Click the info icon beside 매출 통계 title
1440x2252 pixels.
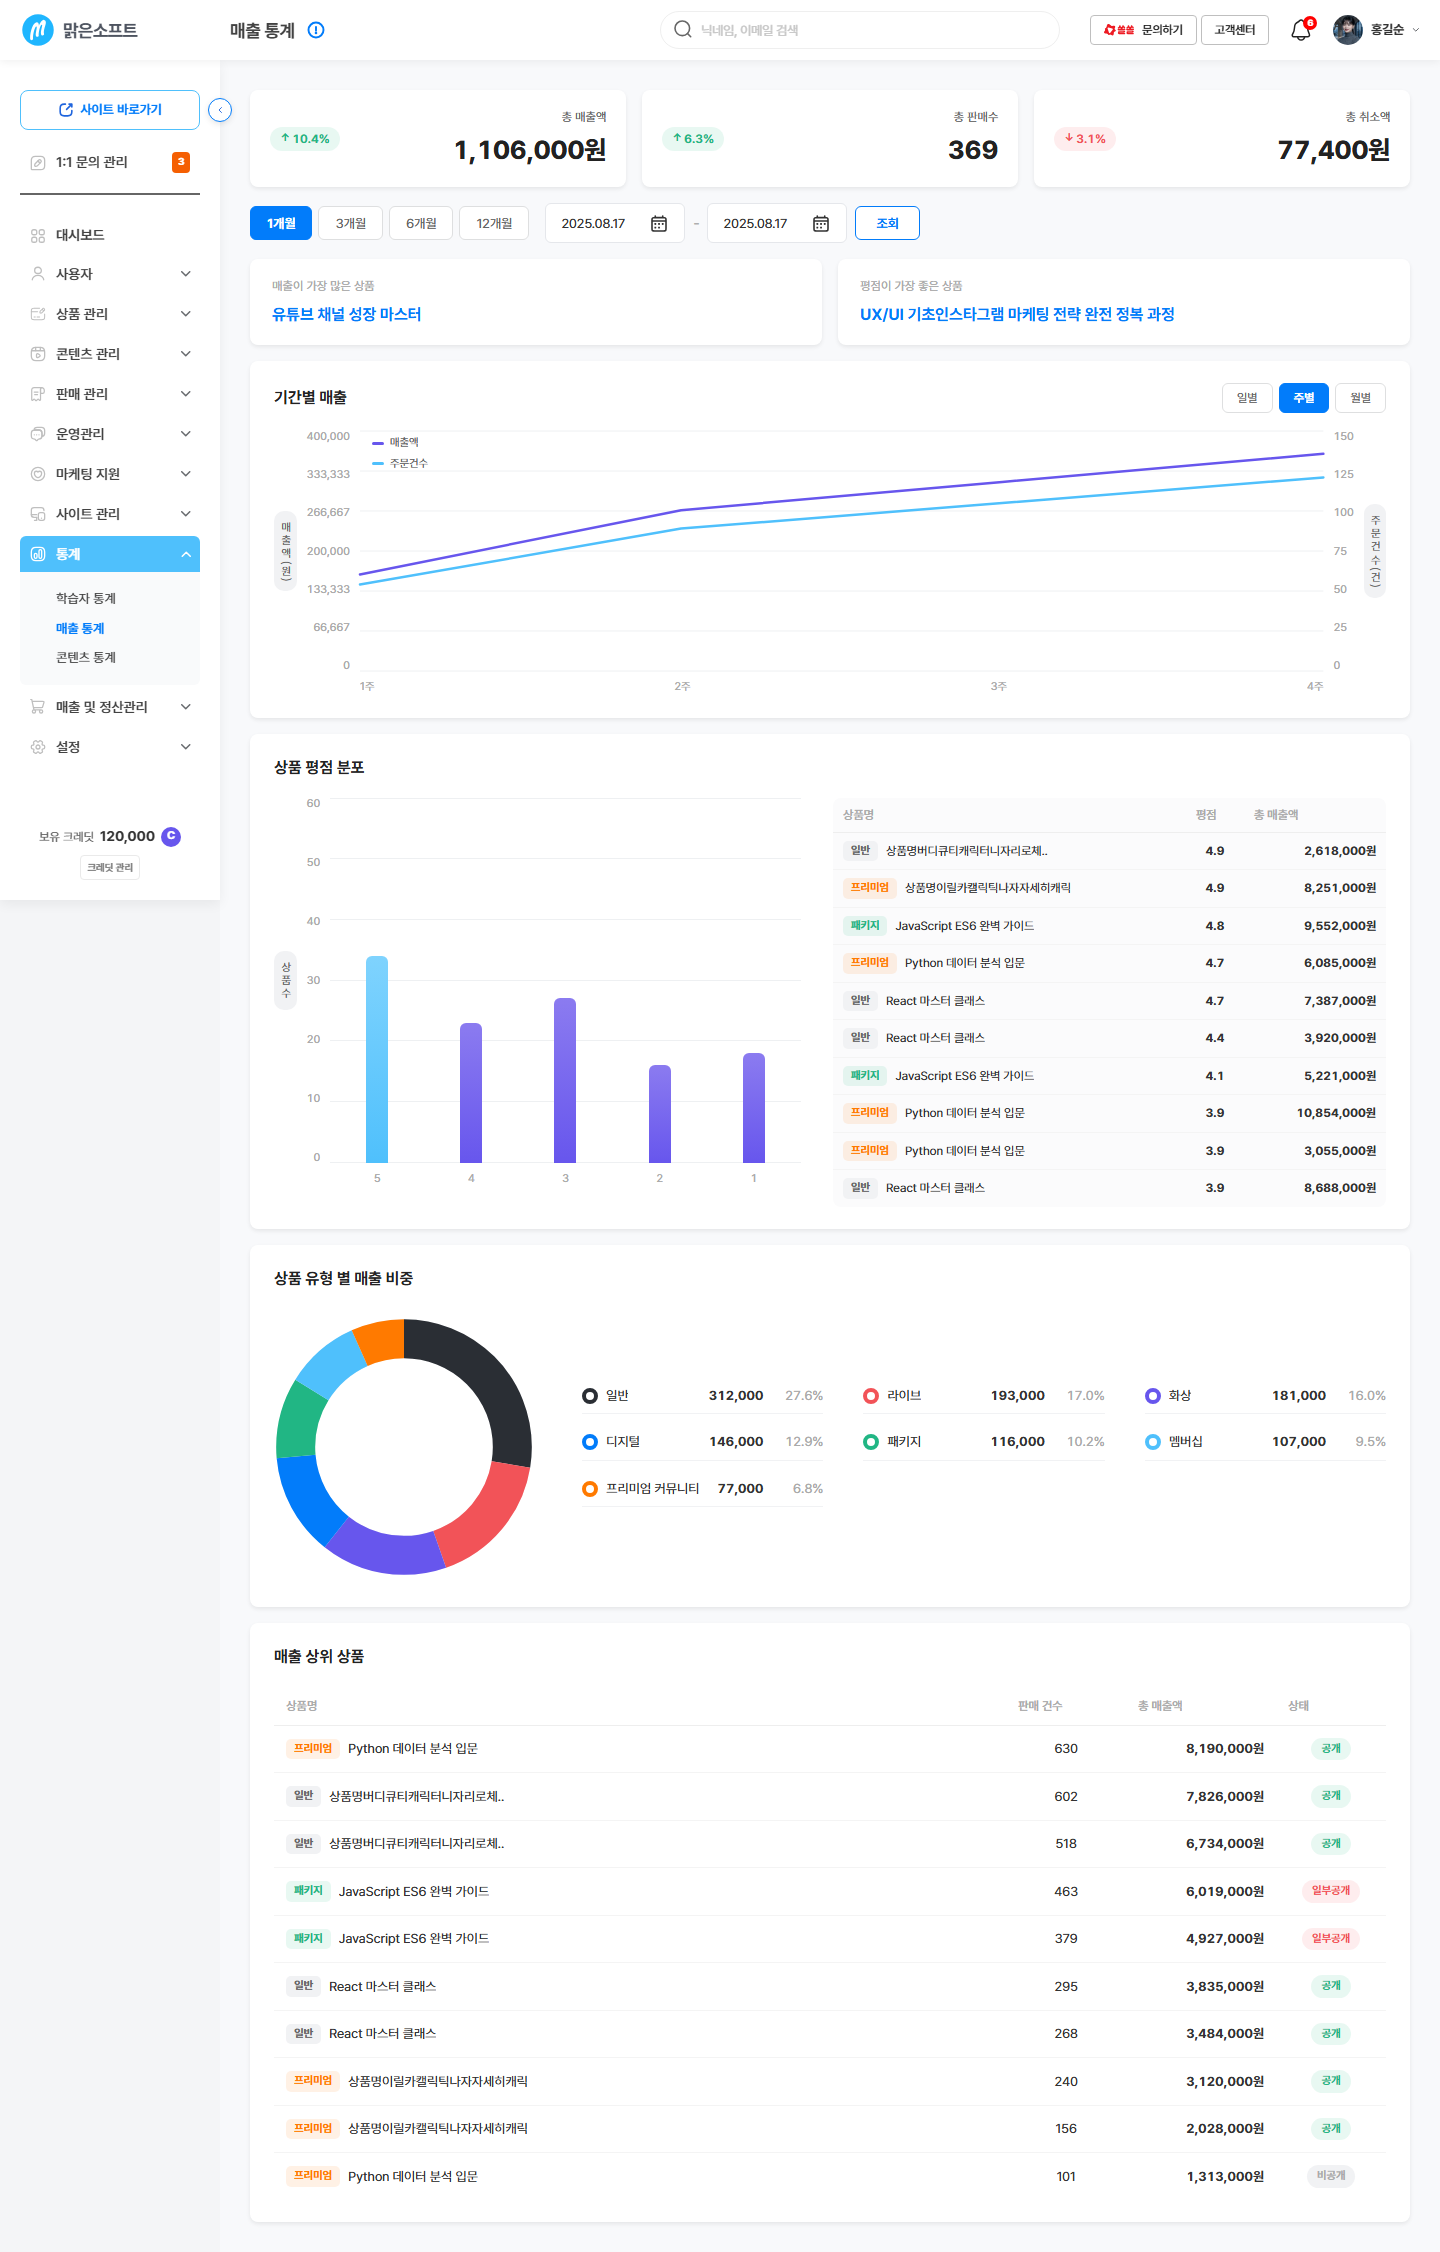click(316, 30)
